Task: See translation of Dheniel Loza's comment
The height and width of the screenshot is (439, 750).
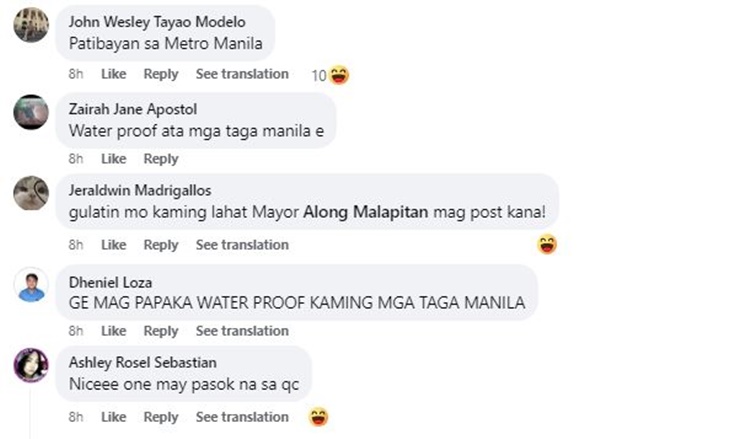Action: [x=242, y=331]
